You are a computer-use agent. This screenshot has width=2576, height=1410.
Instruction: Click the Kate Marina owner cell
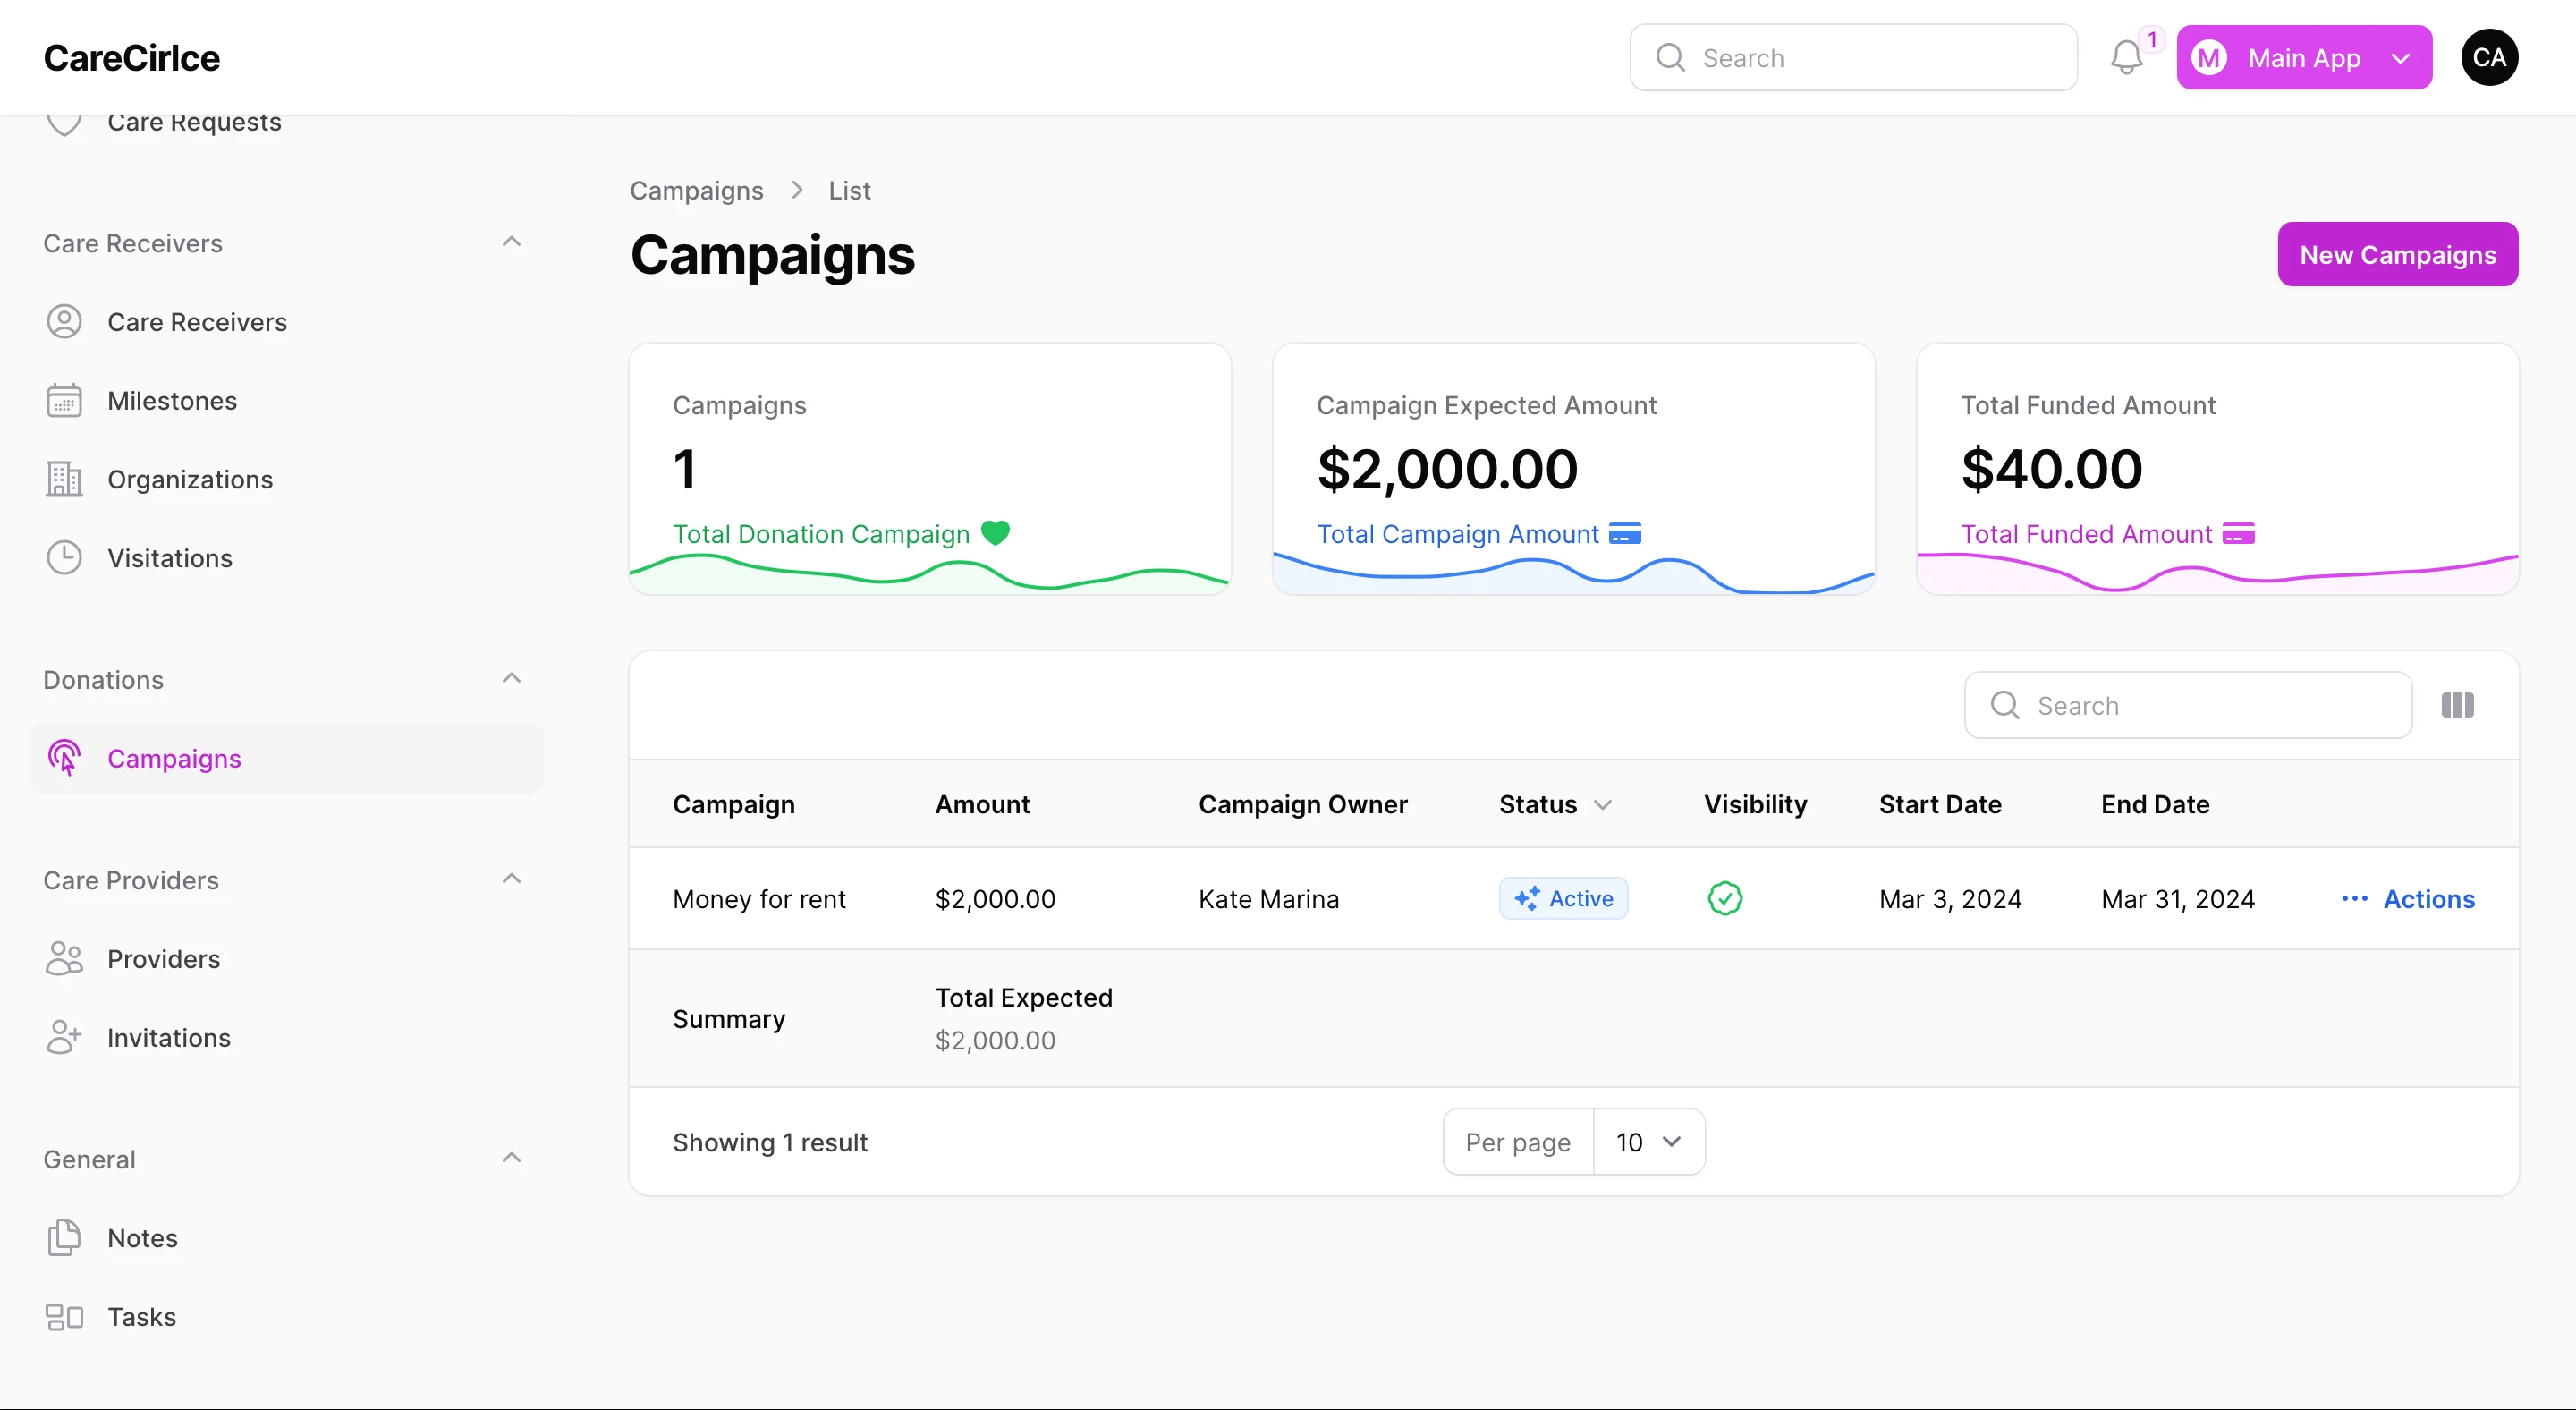pyautogui.click(x=1268, y=898)
